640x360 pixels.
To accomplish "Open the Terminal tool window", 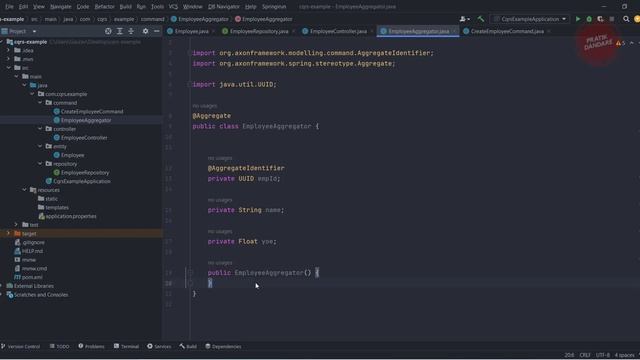I will coord(127,346).
